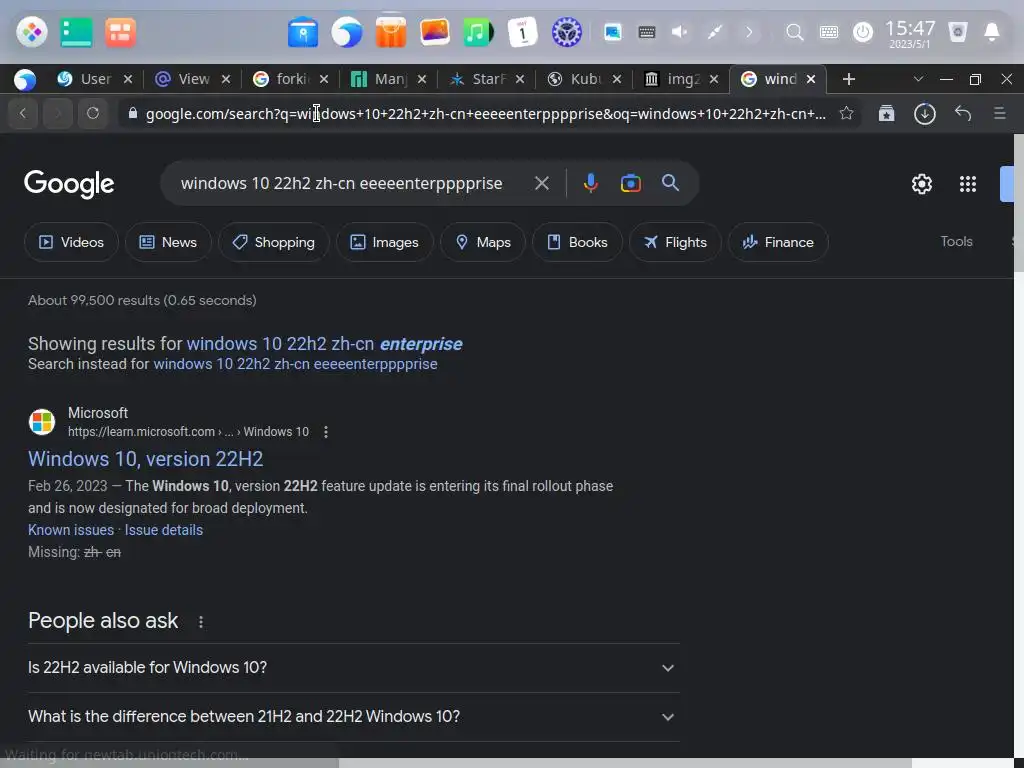Open the bookmarks collection toolbar icon
1024x768 pixels.
point(886,113)
